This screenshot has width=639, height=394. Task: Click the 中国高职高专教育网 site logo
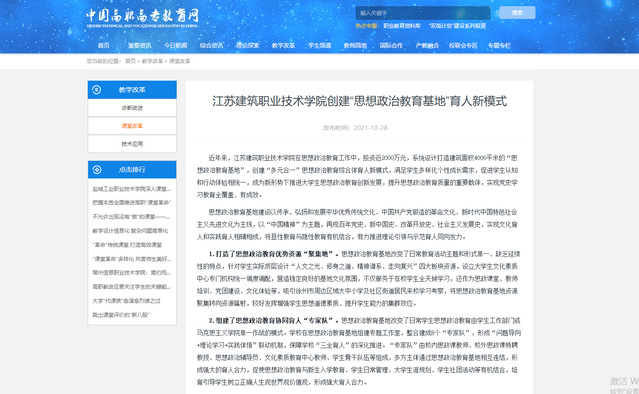[142, 18]
